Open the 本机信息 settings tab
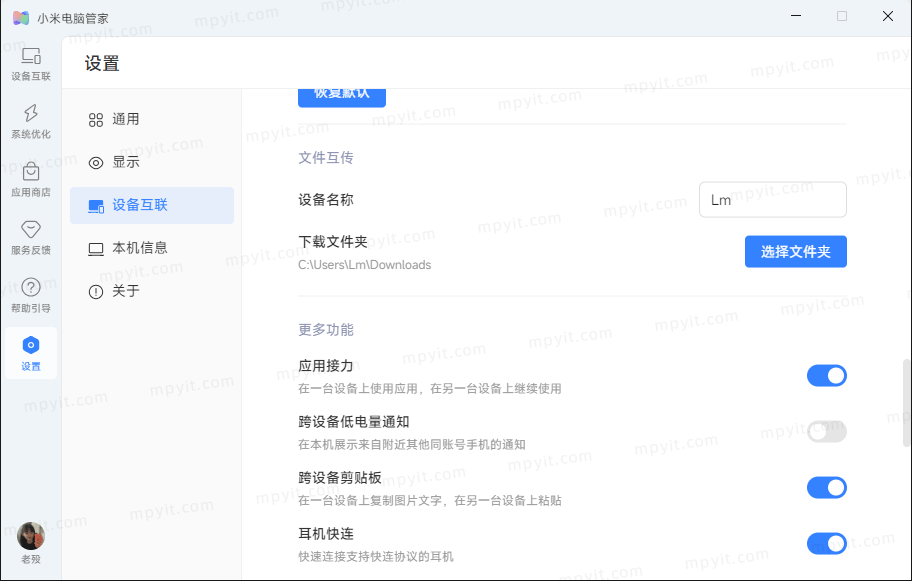 point(152,248)
